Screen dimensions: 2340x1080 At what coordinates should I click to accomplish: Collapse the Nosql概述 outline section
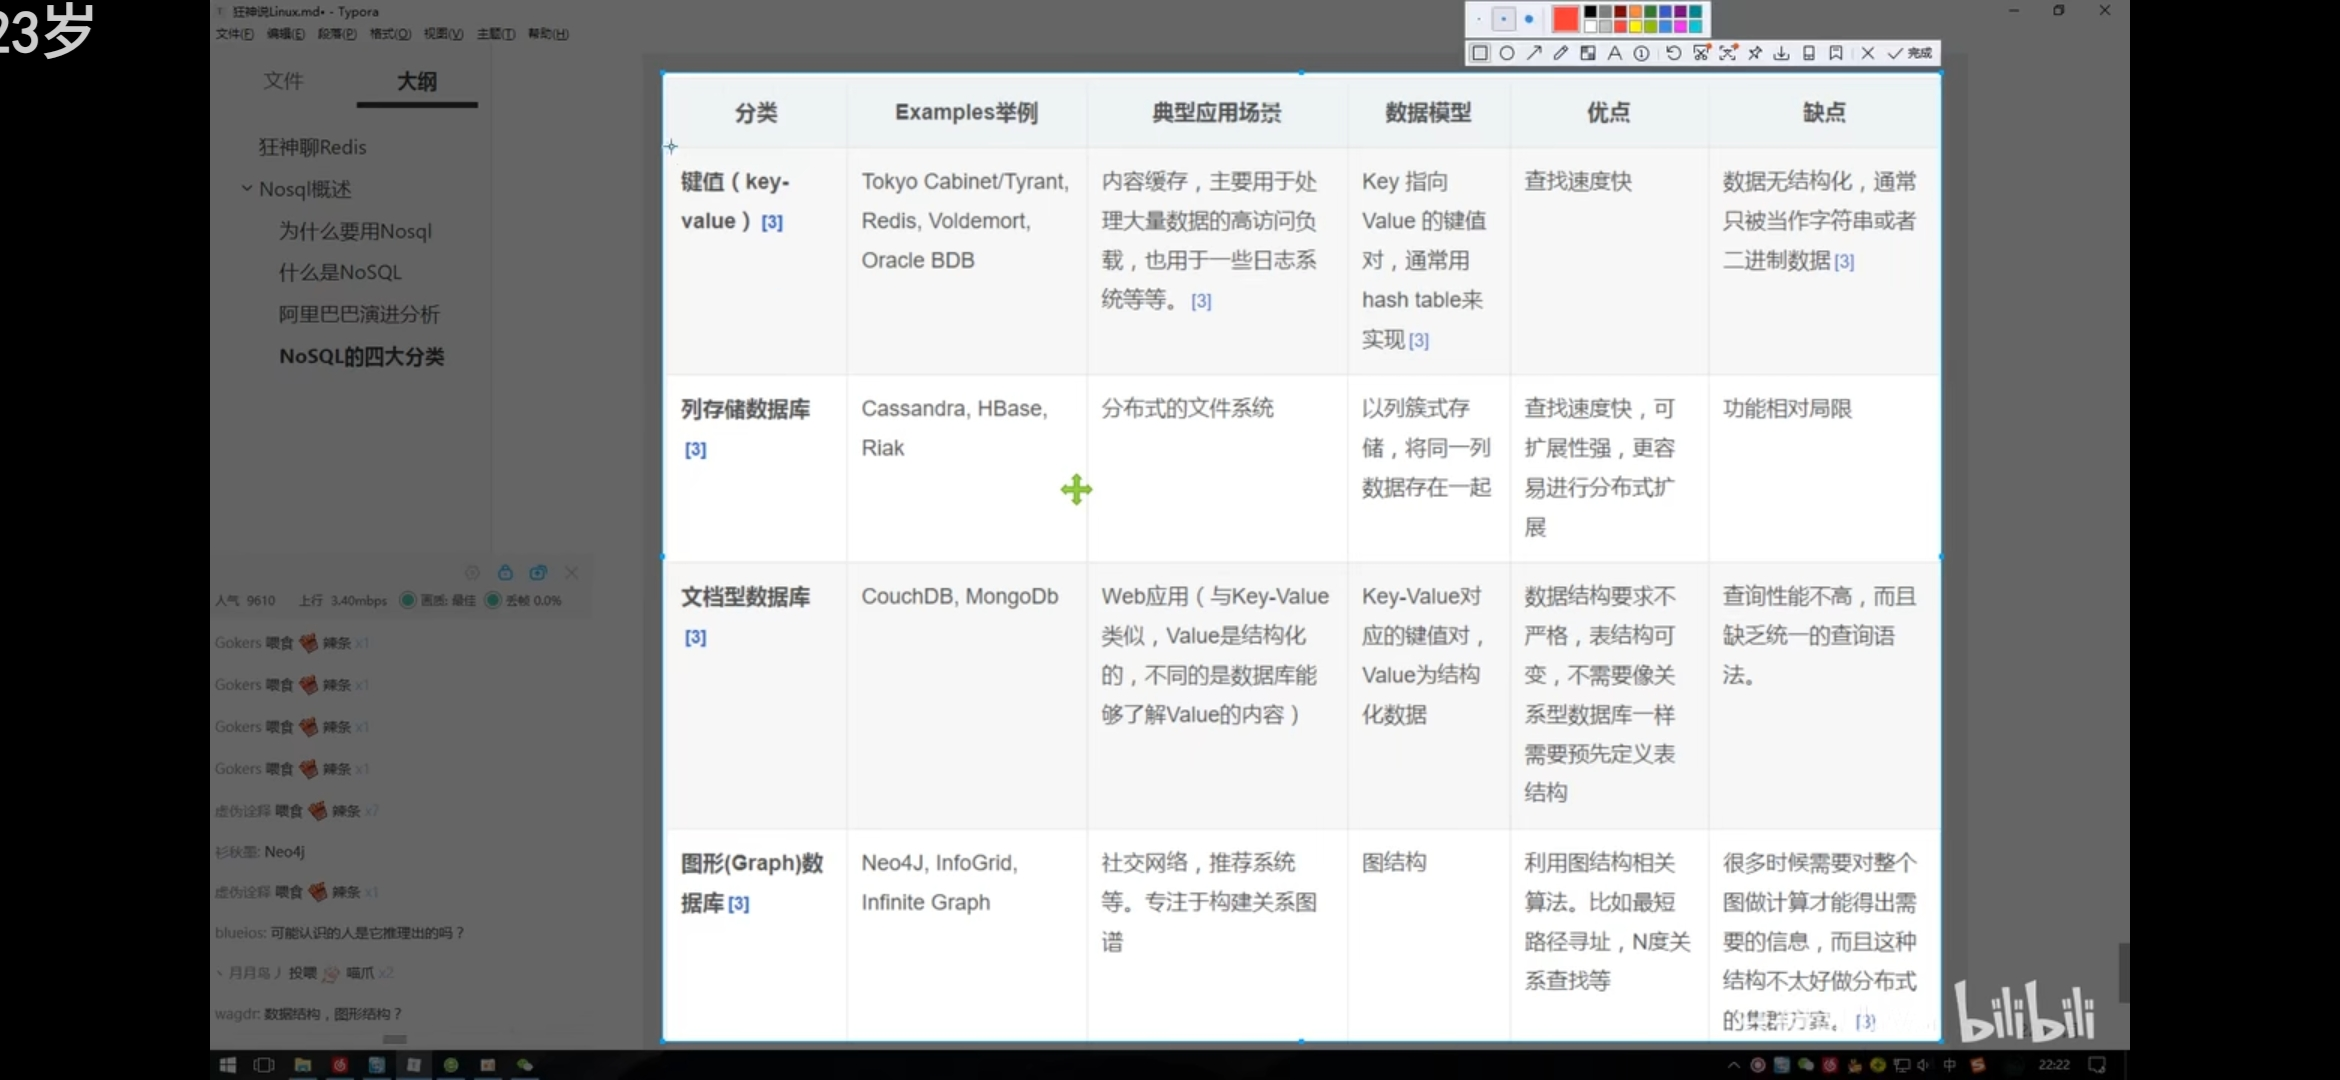pos(246,188)
